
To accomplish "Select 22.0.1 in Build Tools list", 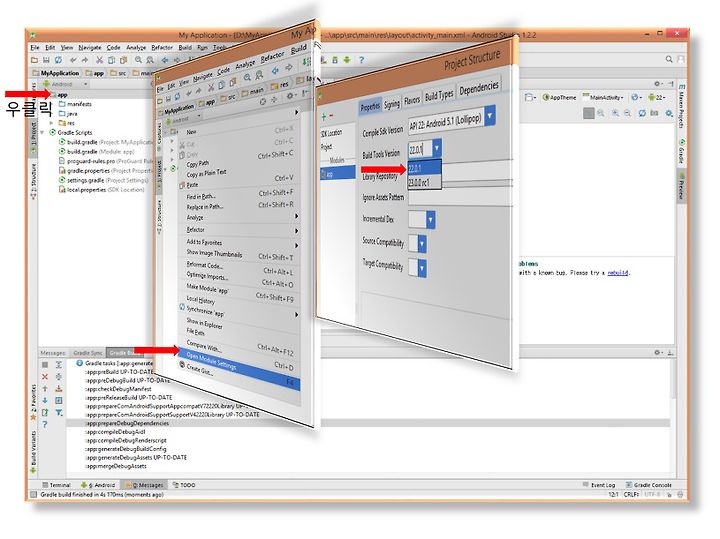I will click(x=424, y=168).
